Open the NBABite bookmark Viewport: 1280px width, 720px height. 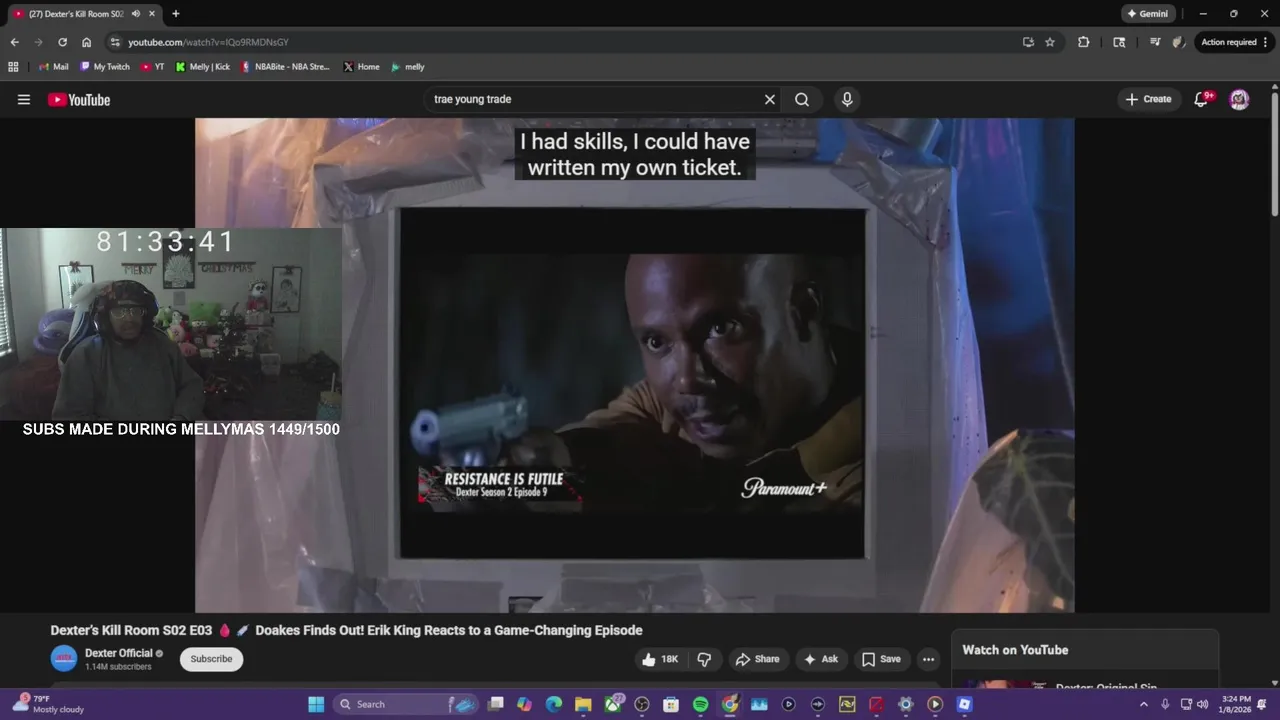tap(285, 67)
